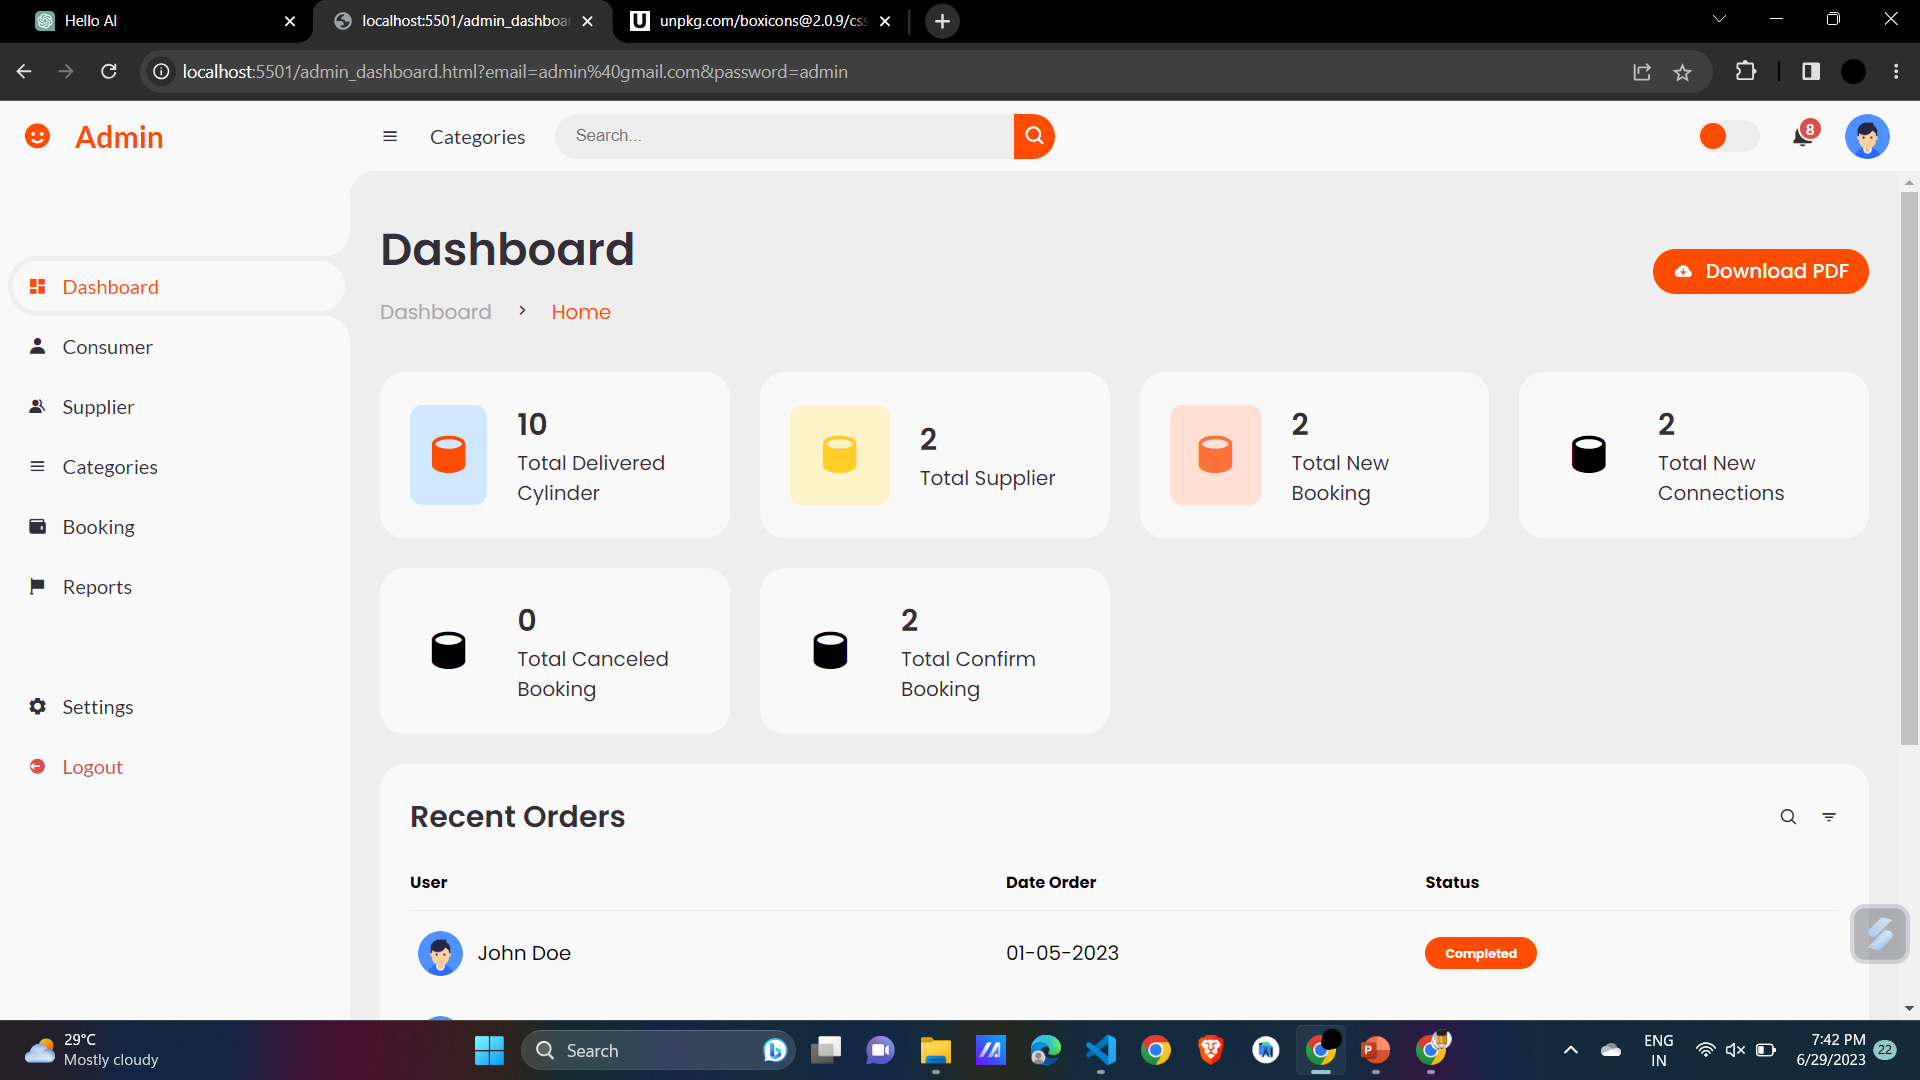Open Consumer in the sidebar menu
Viewport: 1920px width, 1080px height.
pyautogui.click(x=107, y=347)
